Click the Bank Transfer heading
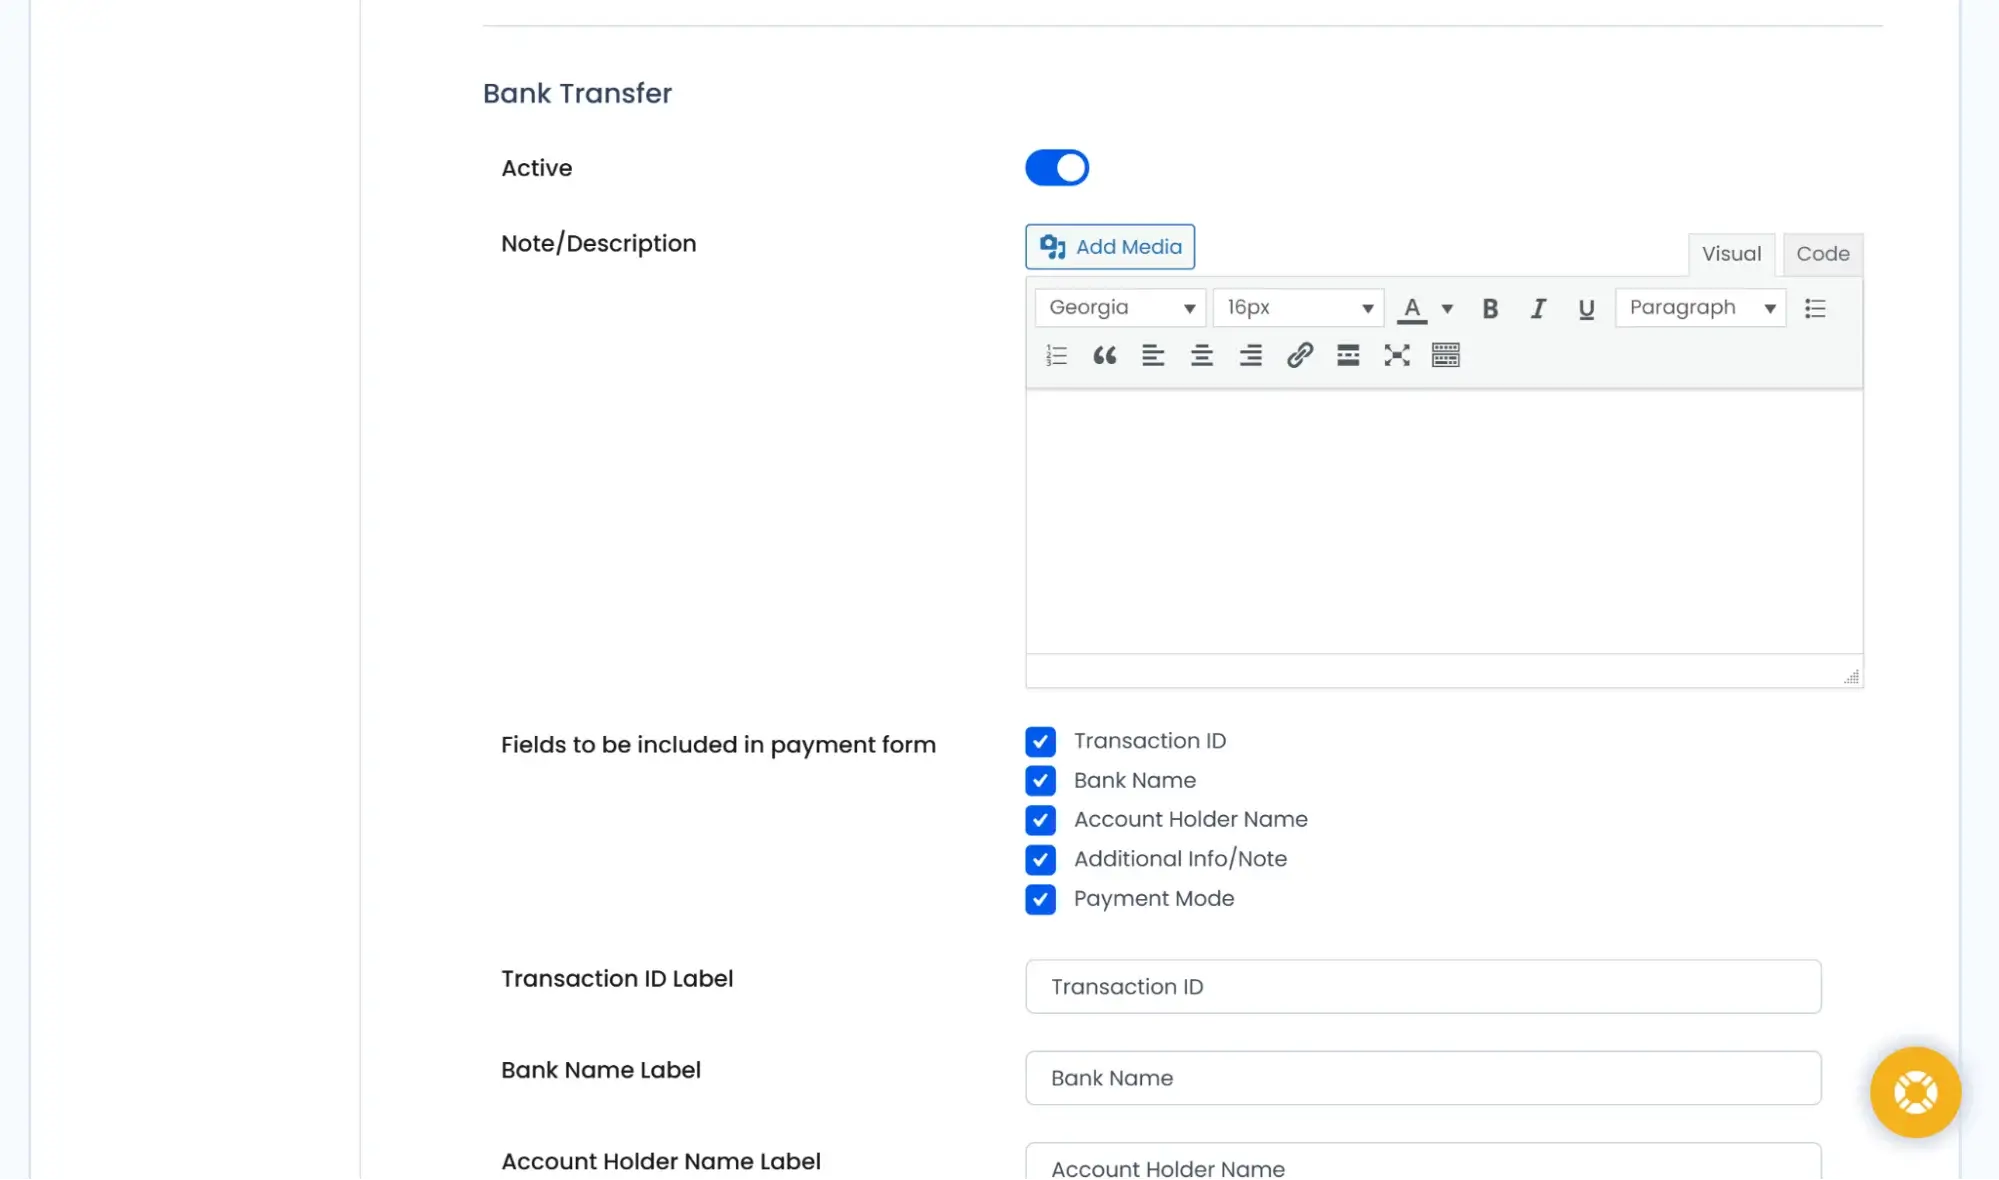Image resolution: width=1999 pixels, height=1180 pixels. click(x=577, y=93)
